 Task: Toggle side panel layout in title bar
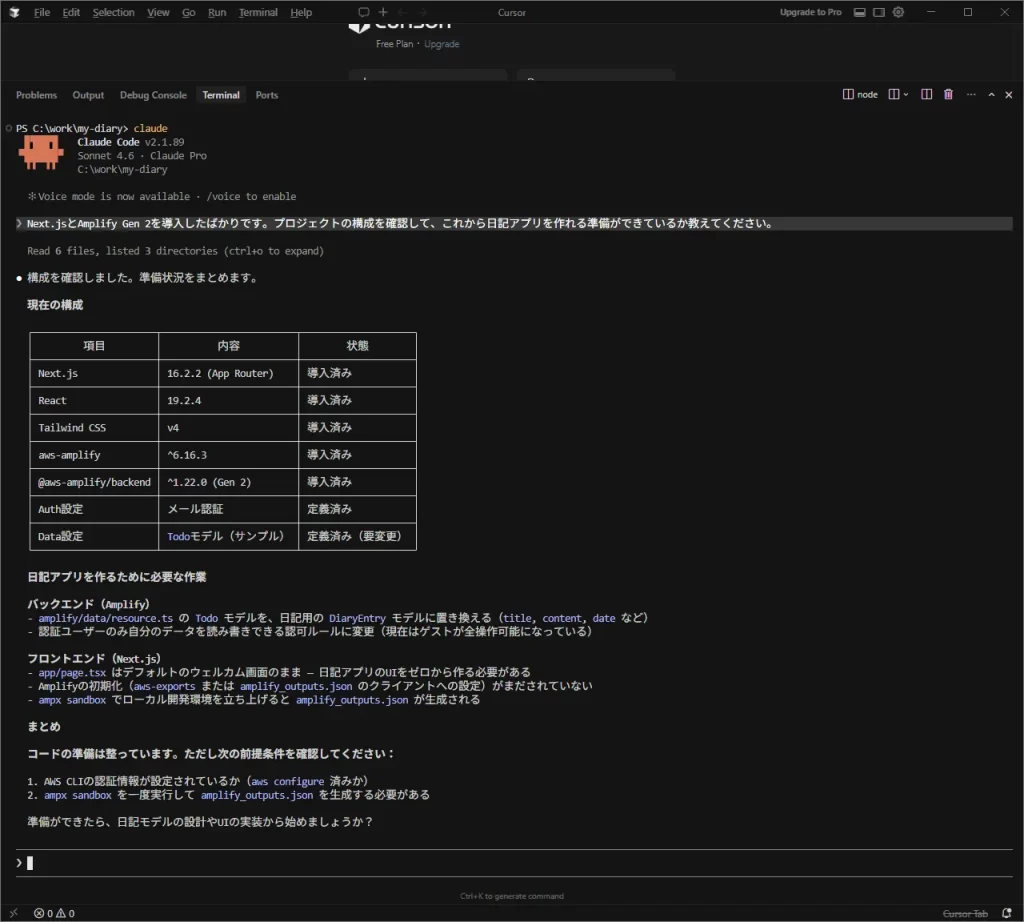coord(878,12)
